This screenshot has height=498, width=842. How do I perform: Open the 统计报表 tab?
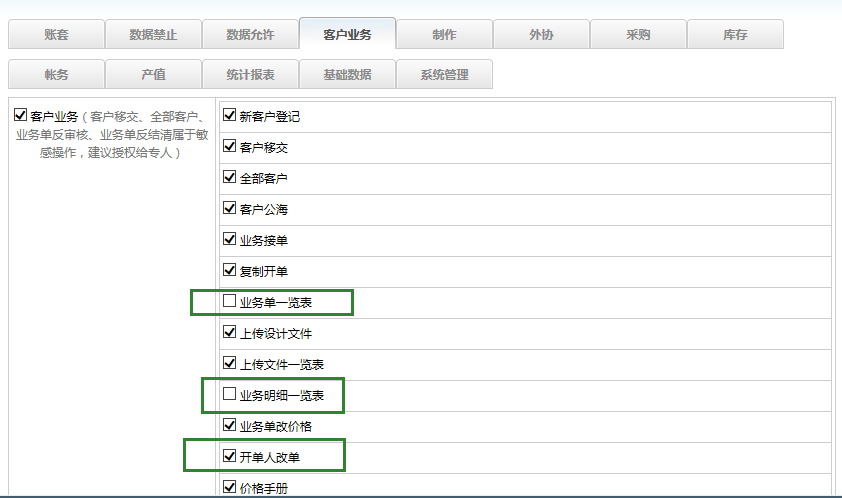click(250, 75)
